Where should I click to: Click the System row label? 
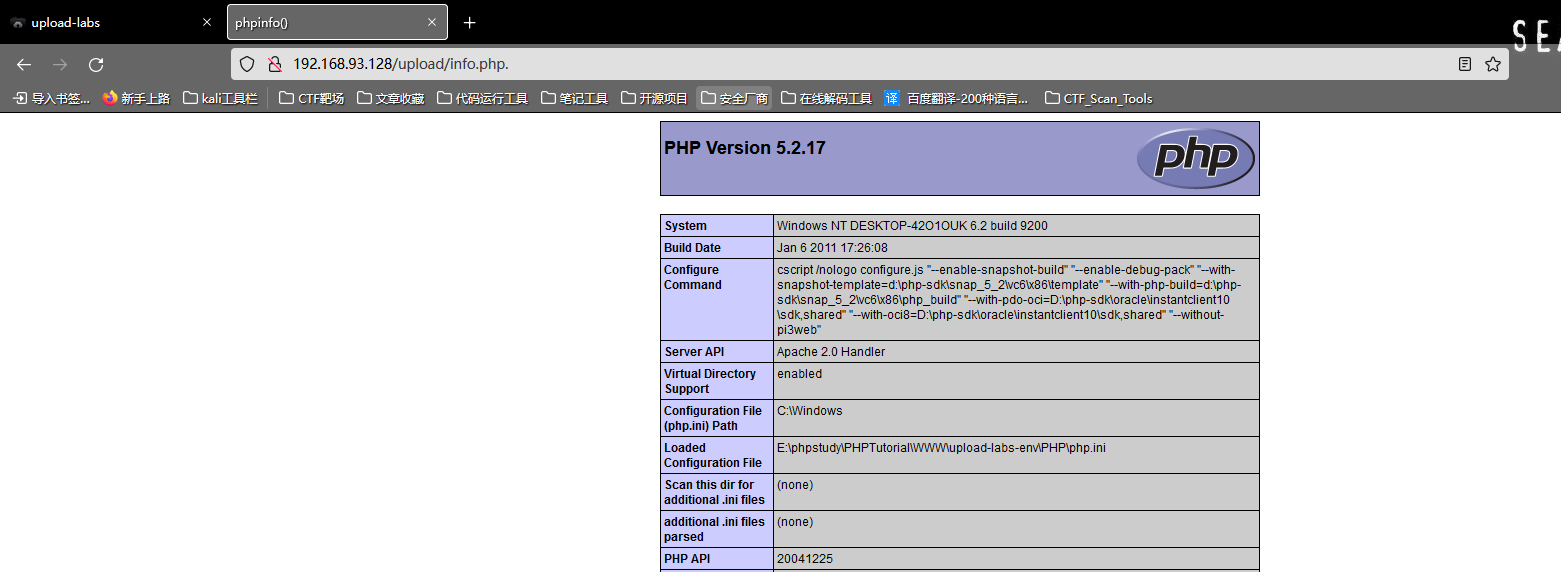pos(685,226)
